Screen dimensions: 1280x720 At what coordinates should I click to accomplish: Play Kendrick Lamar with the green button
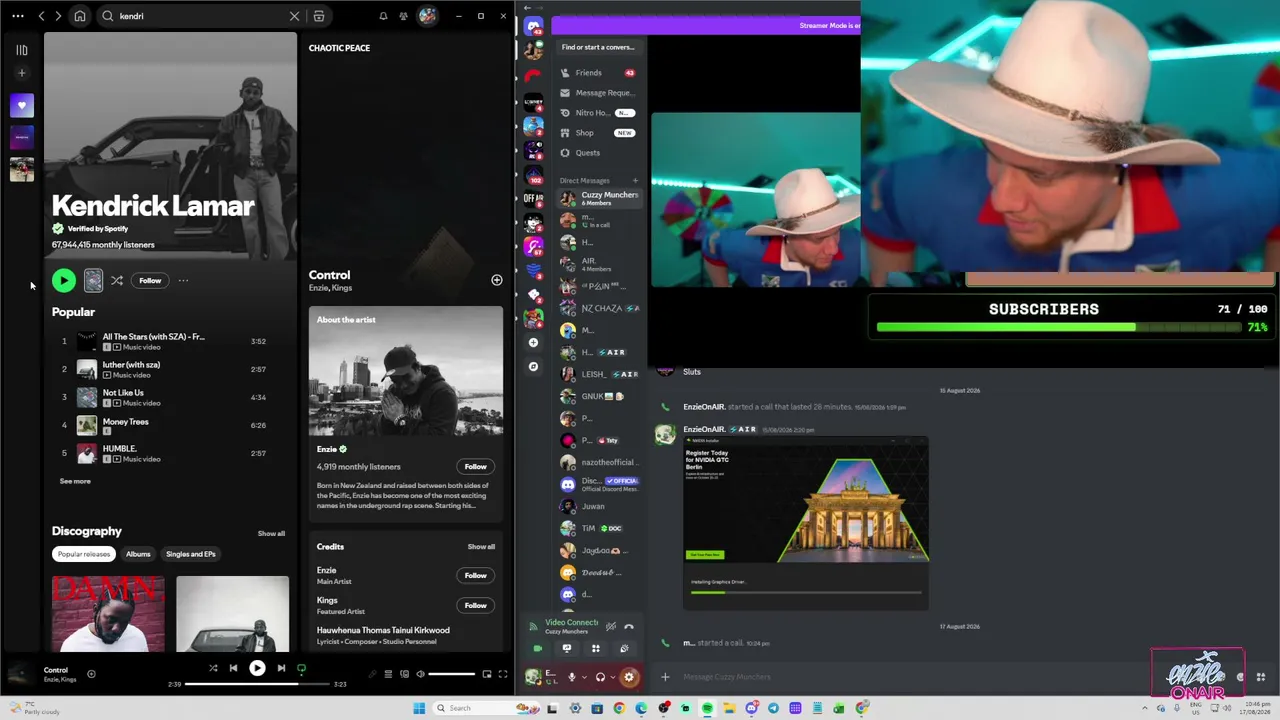pos(63,281)
